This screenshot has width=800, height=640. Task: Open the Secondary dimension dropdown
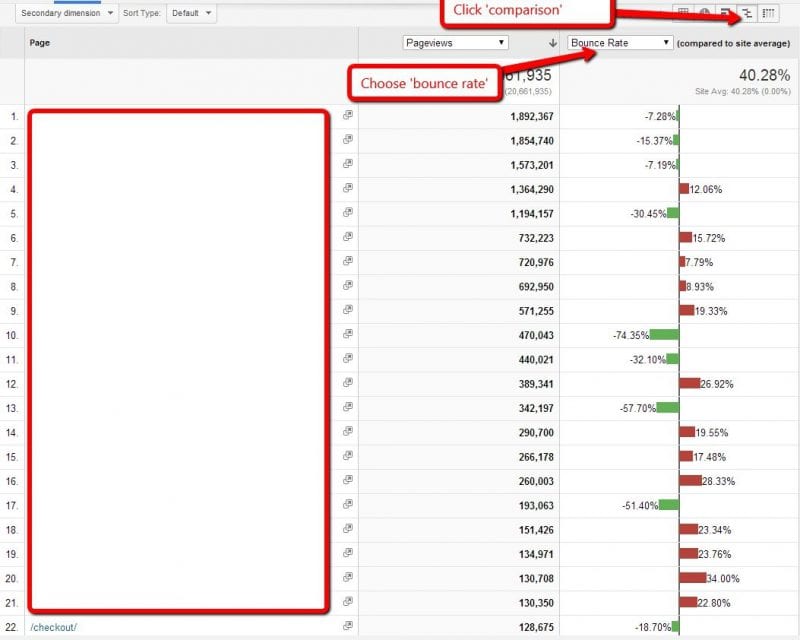click(67, 13)
